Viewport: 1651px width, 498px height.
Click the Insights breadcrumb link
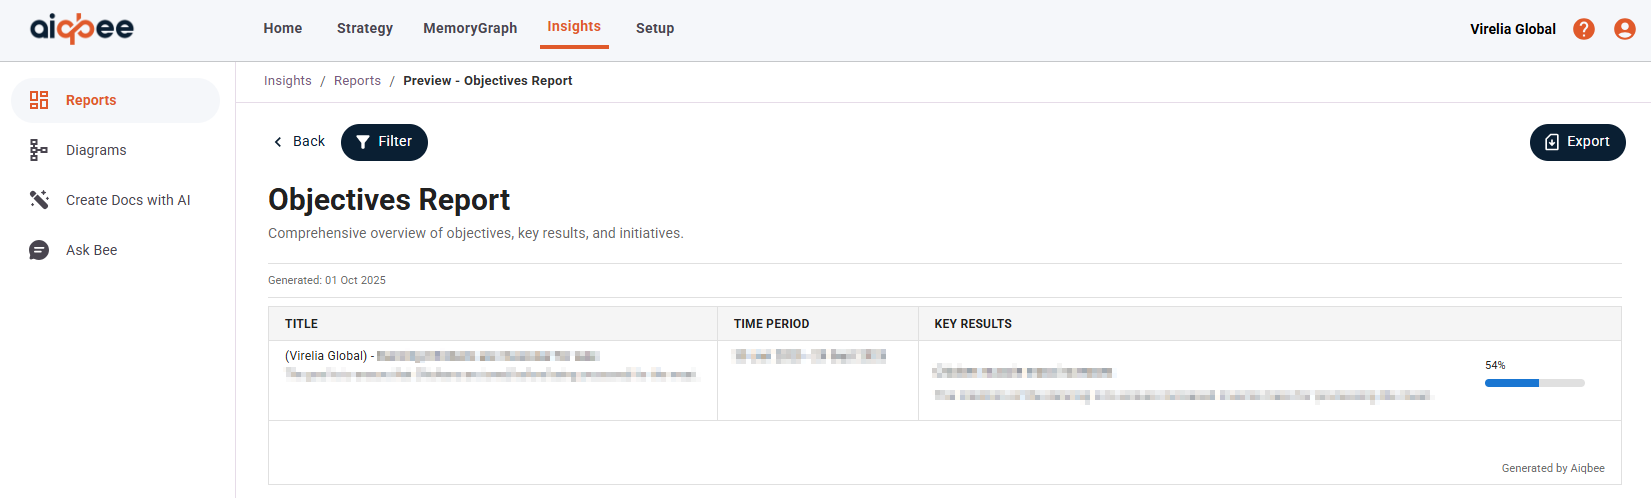288,81
